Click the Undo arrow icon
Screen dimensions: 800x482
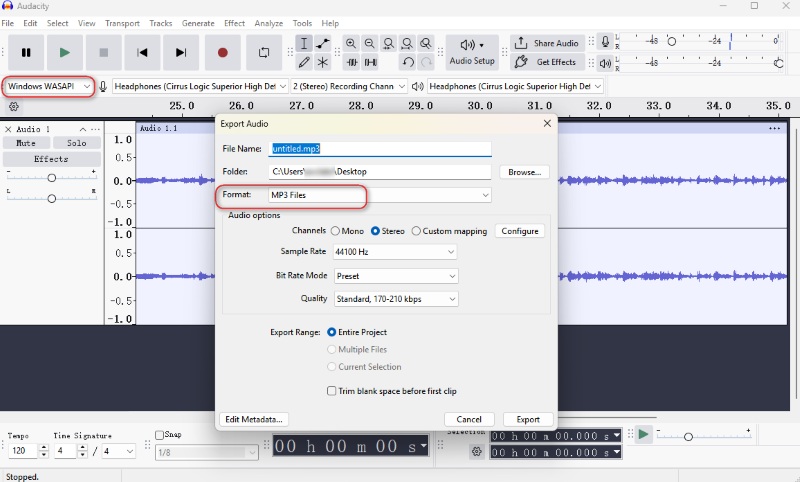tap(408, 62)
